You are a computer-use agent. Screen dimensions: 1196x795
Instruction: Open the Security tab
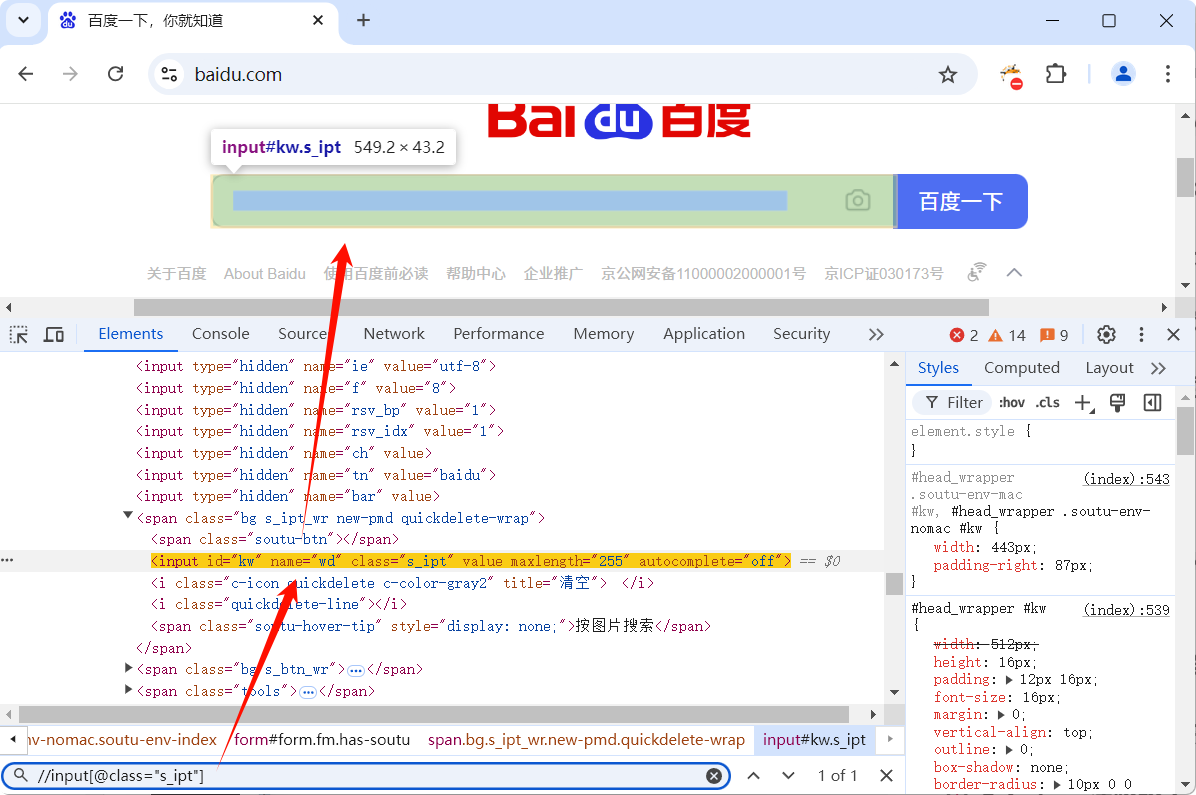(802, 334)
